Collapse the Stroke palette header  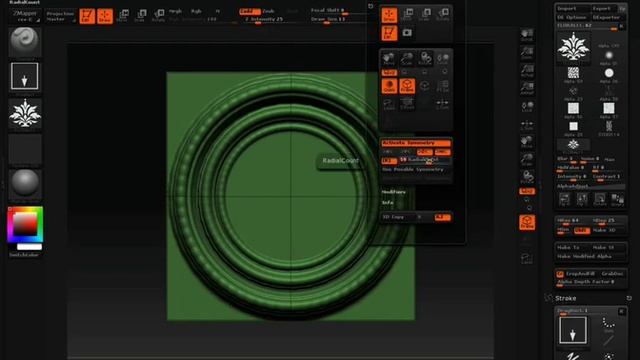pos(566,298)
